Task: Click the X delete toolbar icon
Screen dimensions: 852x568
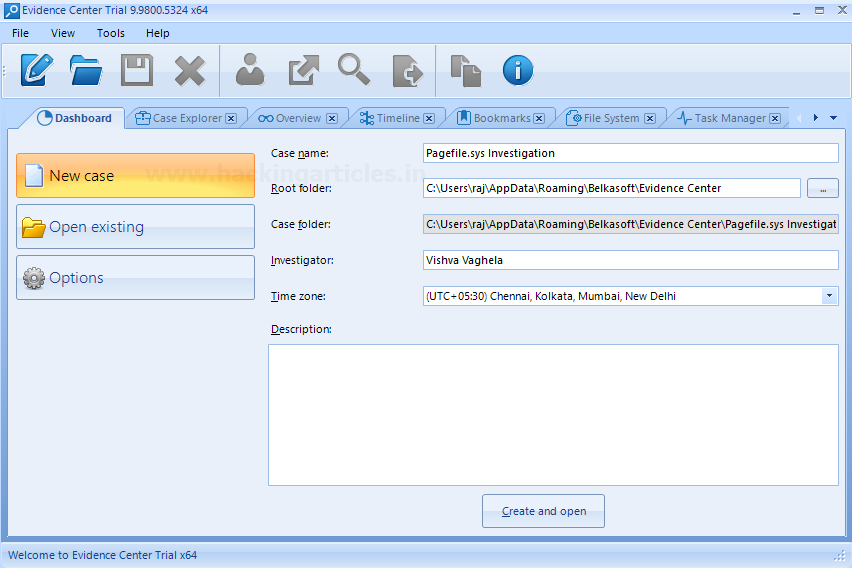Action: (x=189, y=70)
